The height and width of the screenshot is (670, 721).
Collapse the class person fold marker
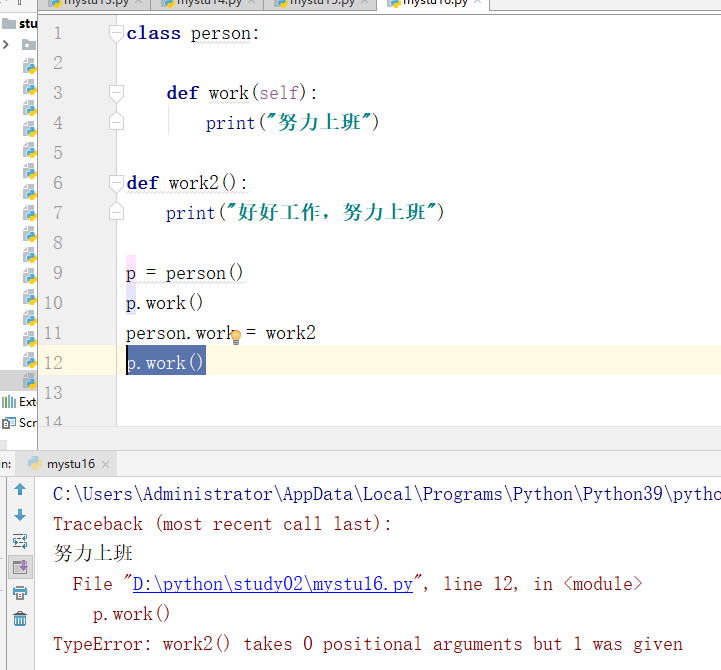116,34
